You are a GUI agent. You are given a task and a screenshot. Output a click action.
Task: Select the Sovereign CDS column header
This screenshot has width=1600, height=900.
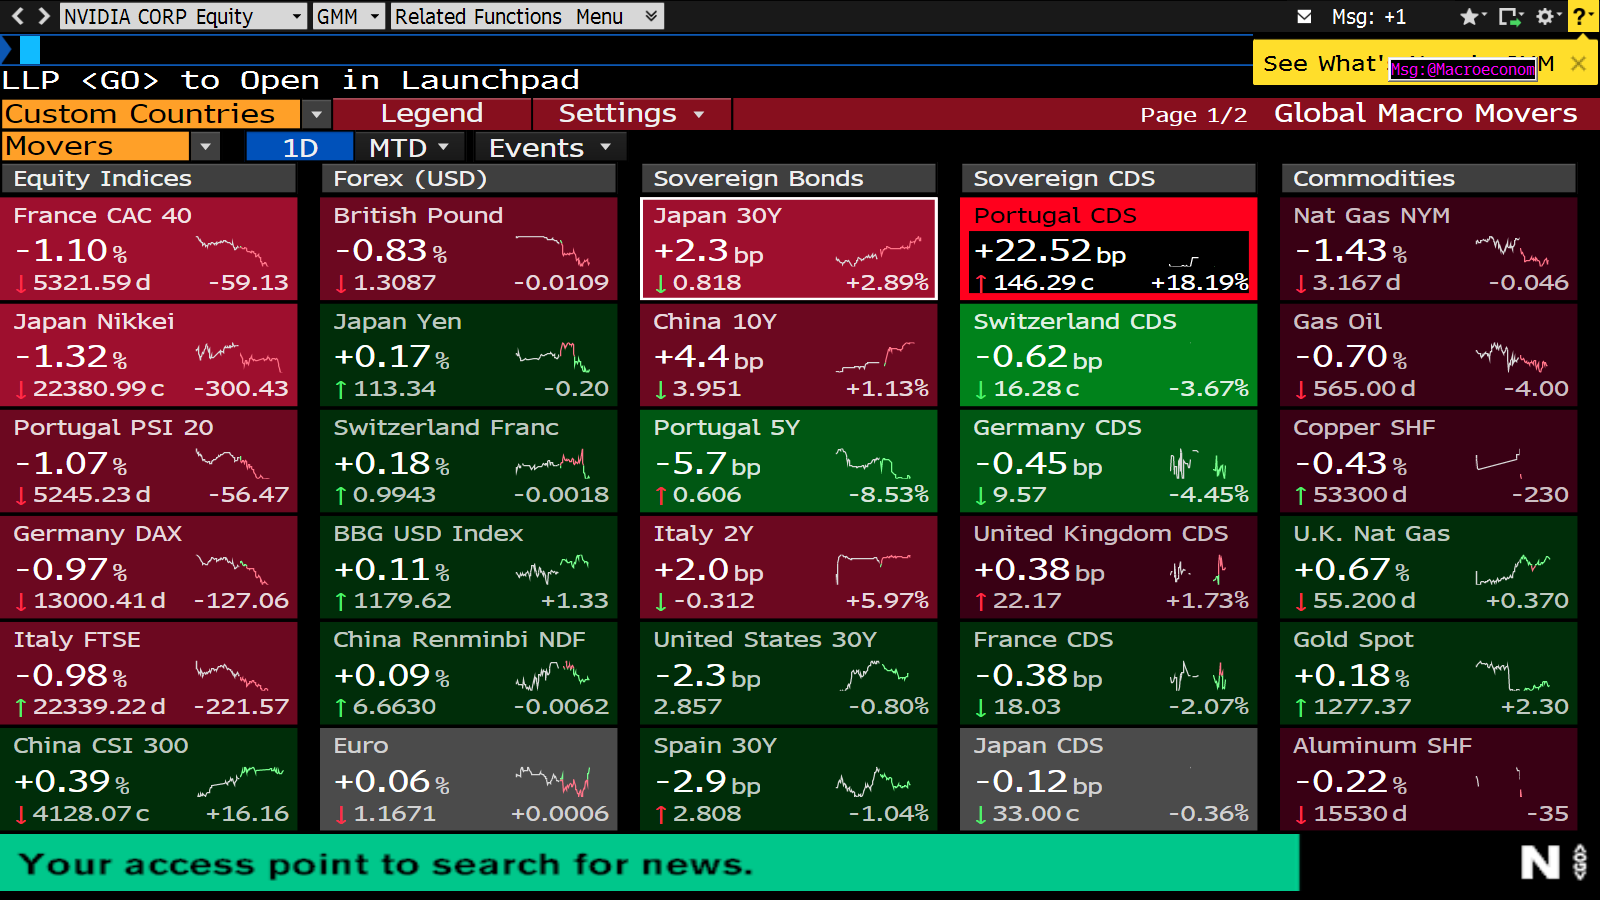[x=1108, y=178]
